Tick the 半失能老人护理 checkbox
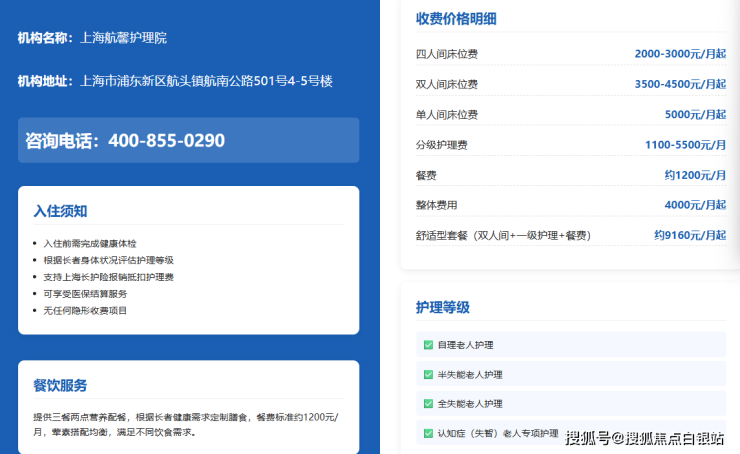Image resolution: width=740 pixels, height=454 pixels. [428, 375]
